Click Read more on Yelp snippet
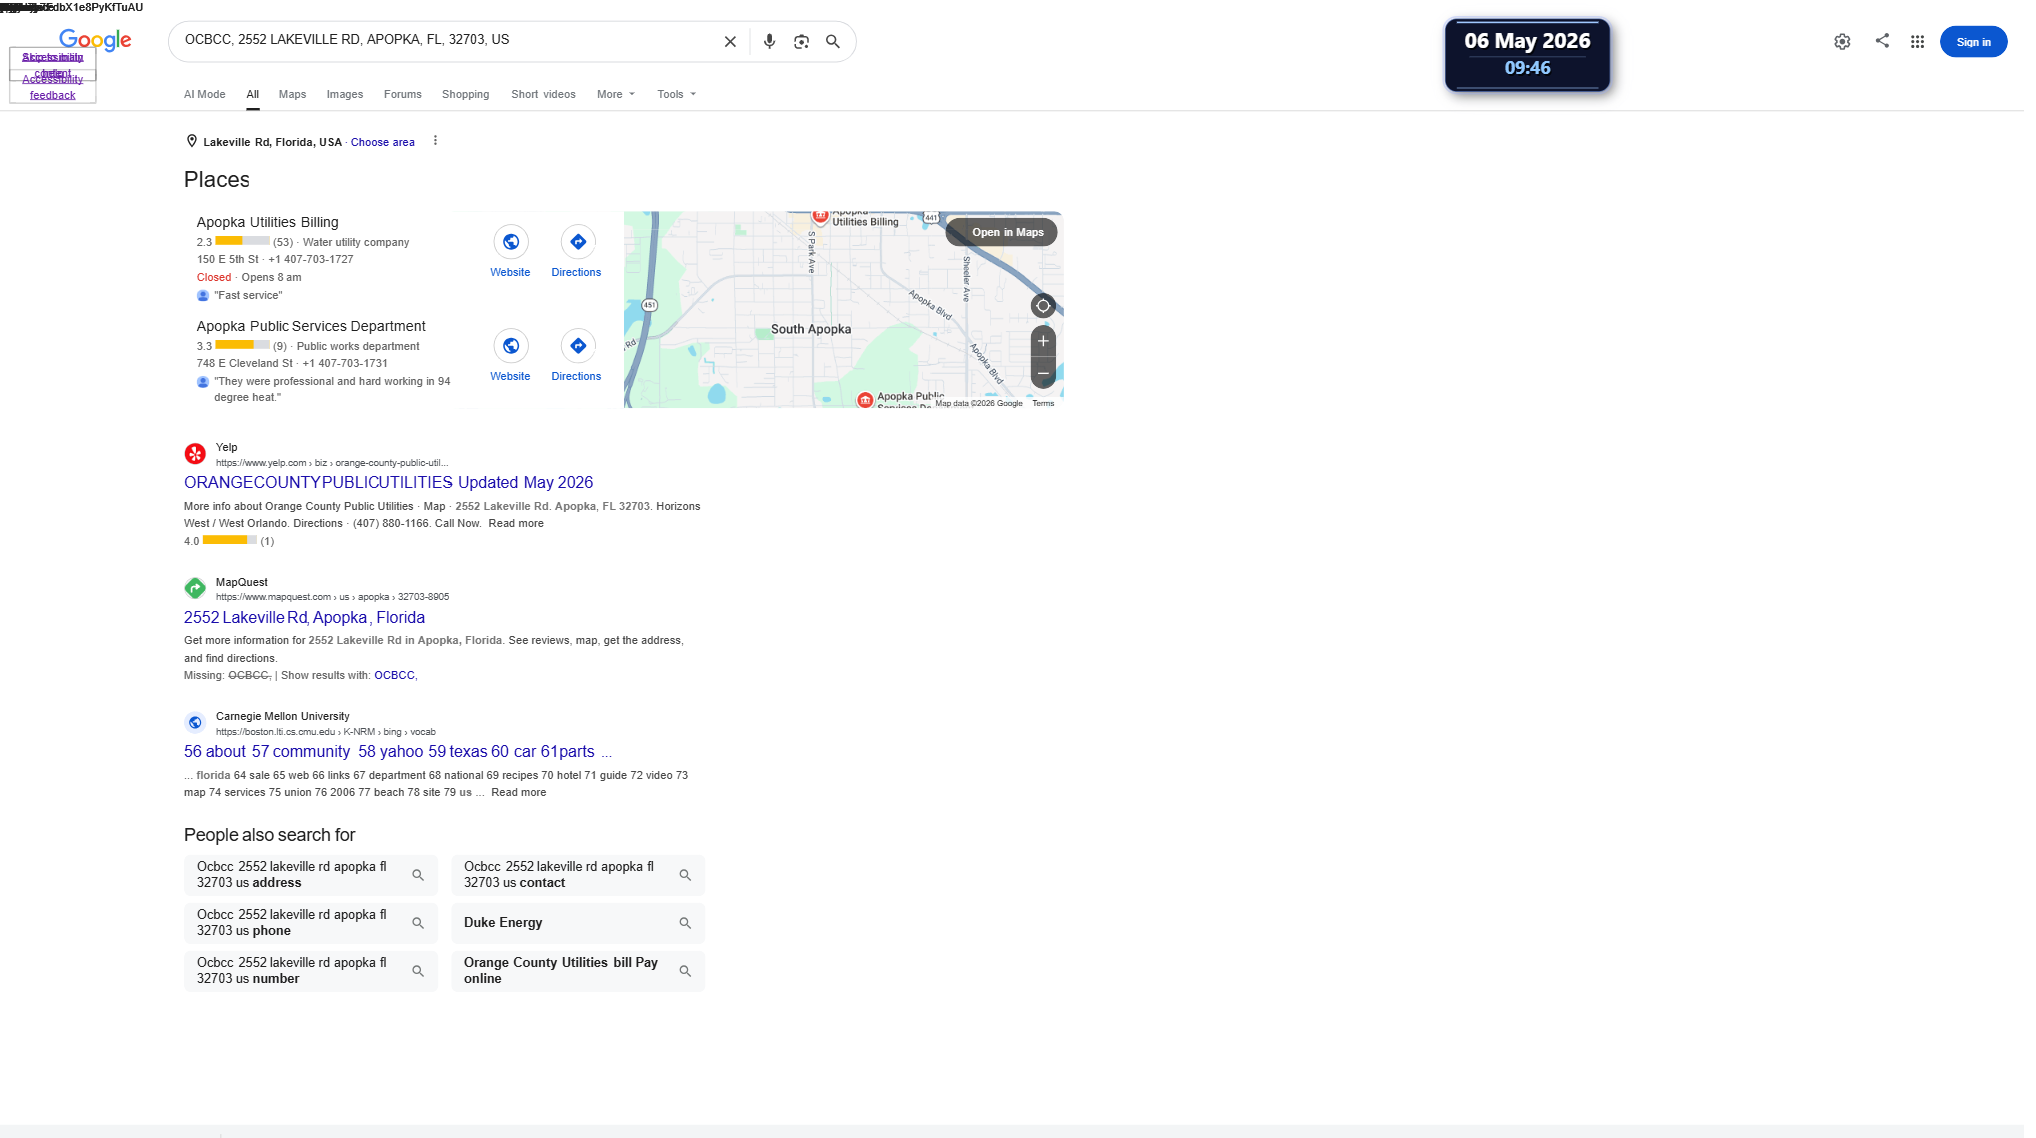The height and width of the screenshot is (1138, 2036). pos(516,524)
